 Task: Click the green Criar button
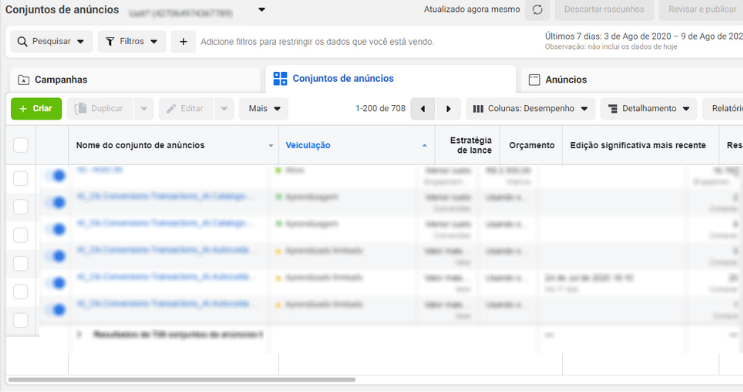click(36, 109)
